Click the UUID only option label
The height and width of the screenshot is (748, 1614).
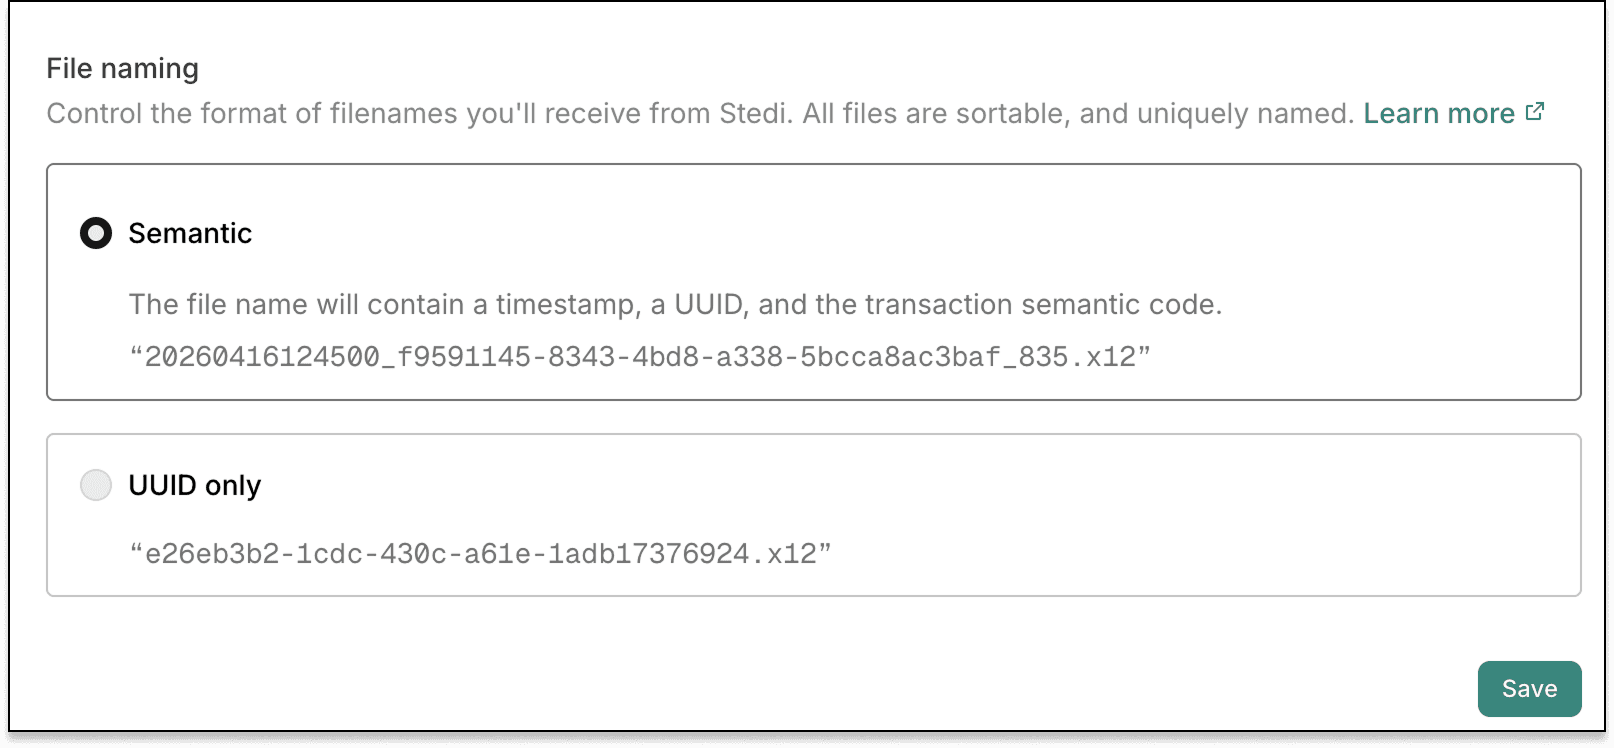(x=195, y=485)
